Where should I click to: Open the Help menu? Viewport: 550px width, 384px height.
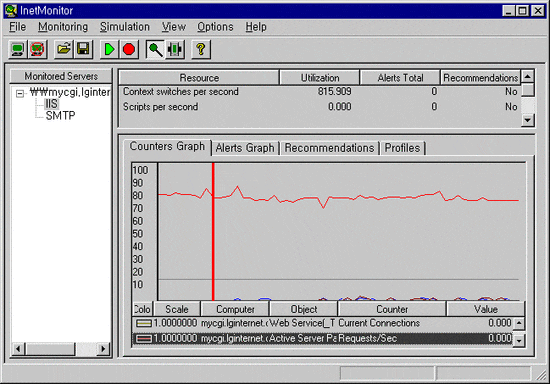tap(256, 27)
